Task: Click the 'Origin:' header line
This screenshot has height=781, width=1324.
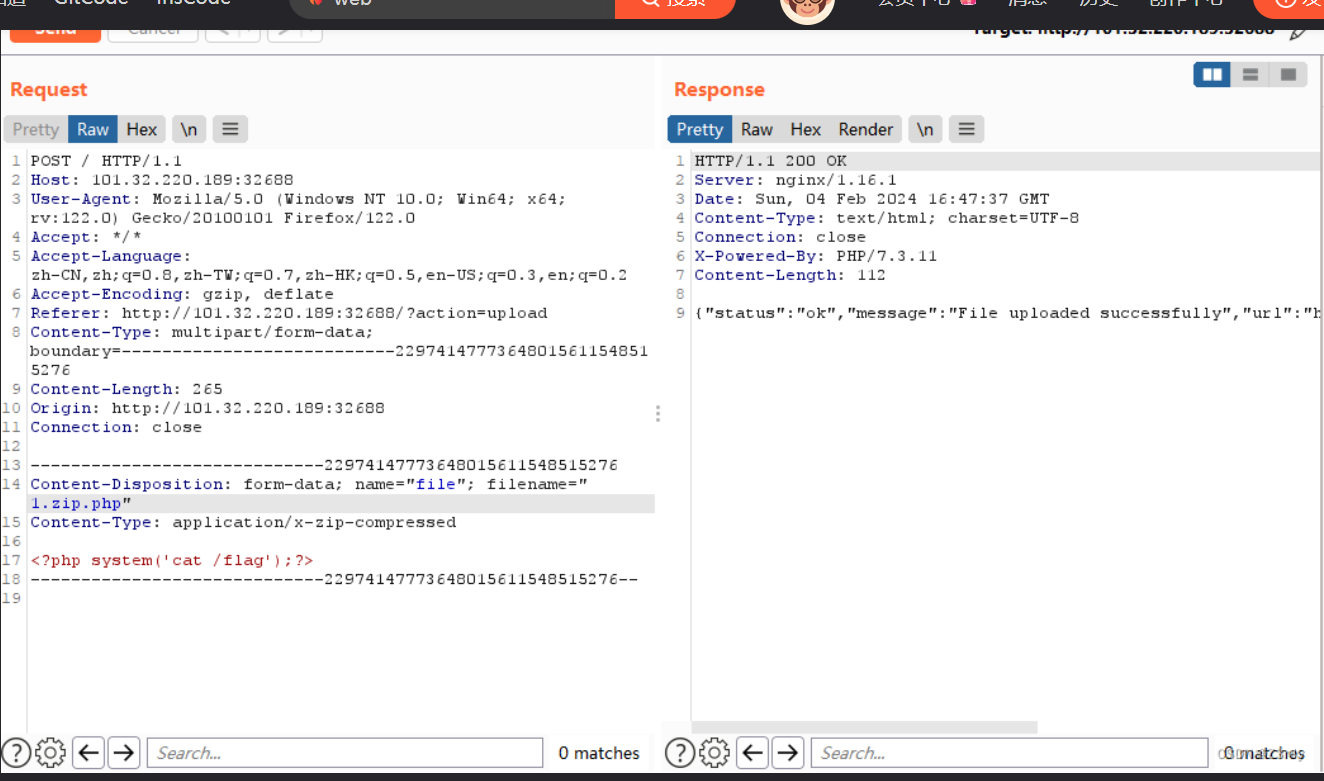Action: (x=207, y=408)
